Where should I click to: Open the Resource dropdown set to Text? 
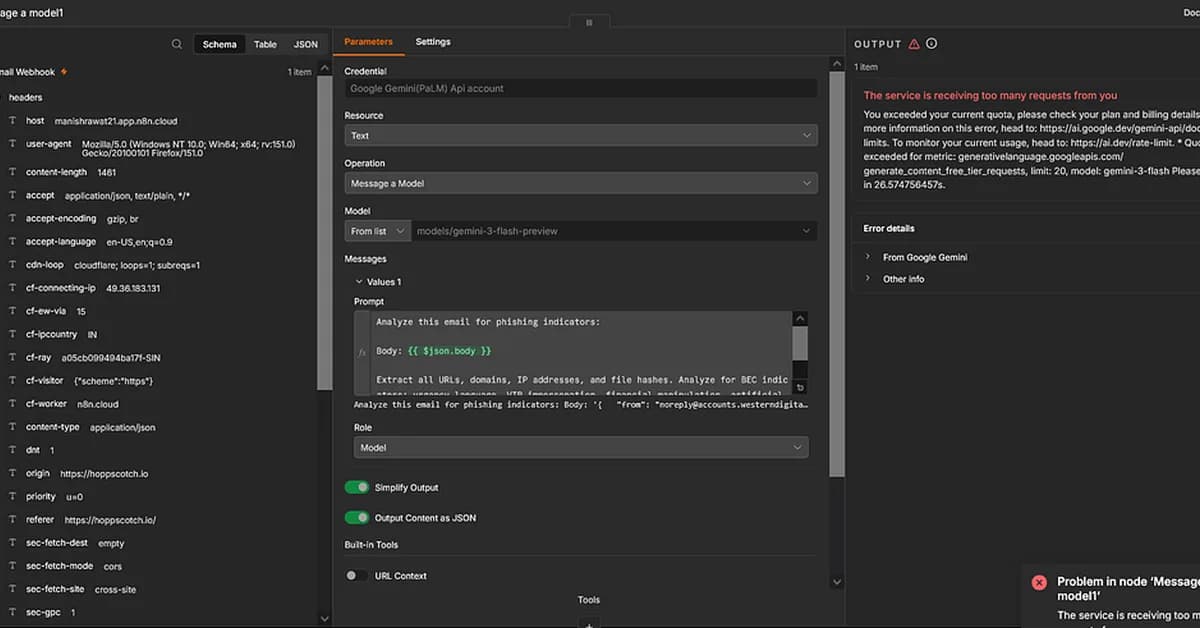coord(580,135)
